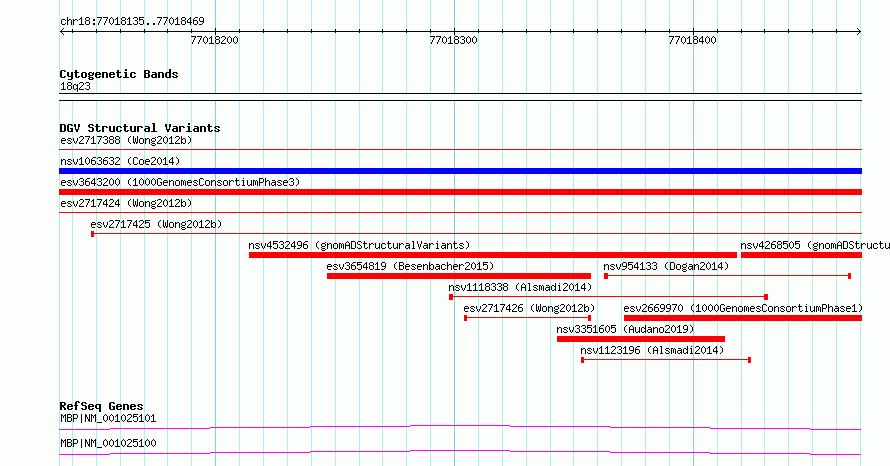The image size is (890, 466).
Task: Click the esv2717425 variant start marker
Action: [93, 234]
